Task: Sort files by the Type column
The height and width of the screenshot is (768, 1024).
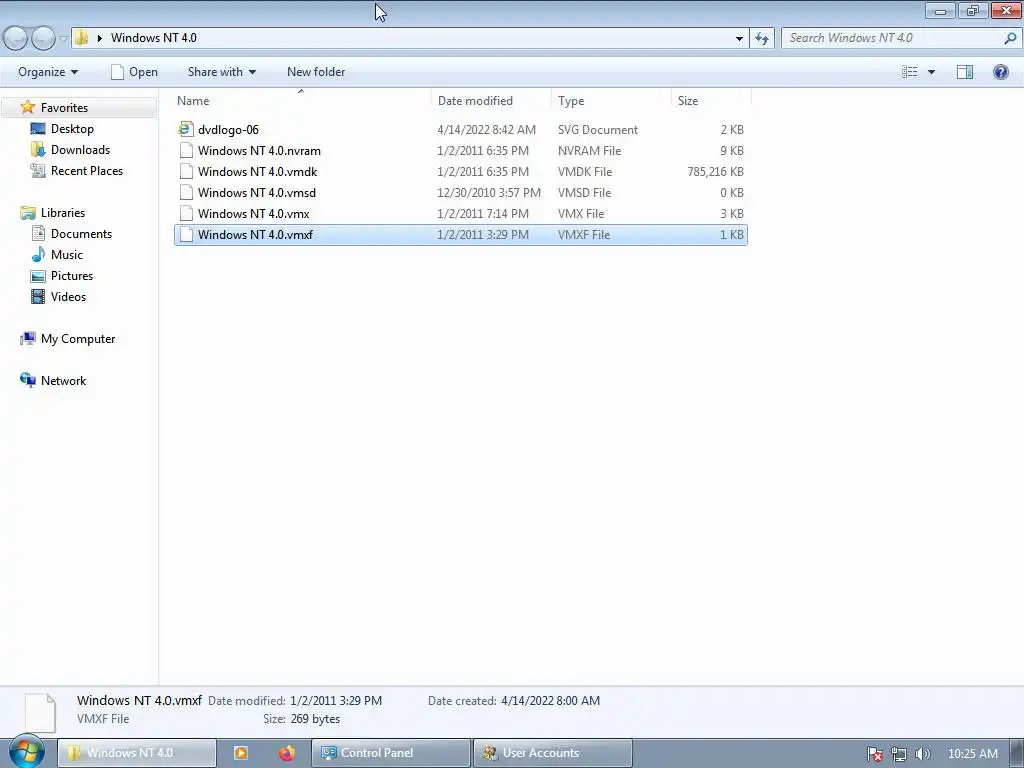Action: [x=611, y=101]
